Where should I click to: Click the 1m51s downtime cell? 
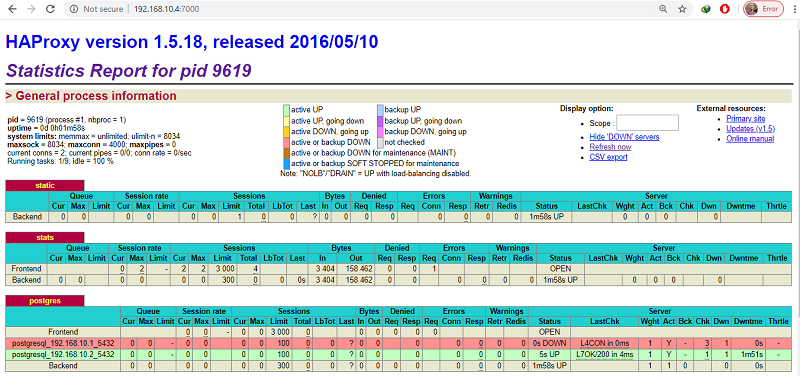coord(748,354)
